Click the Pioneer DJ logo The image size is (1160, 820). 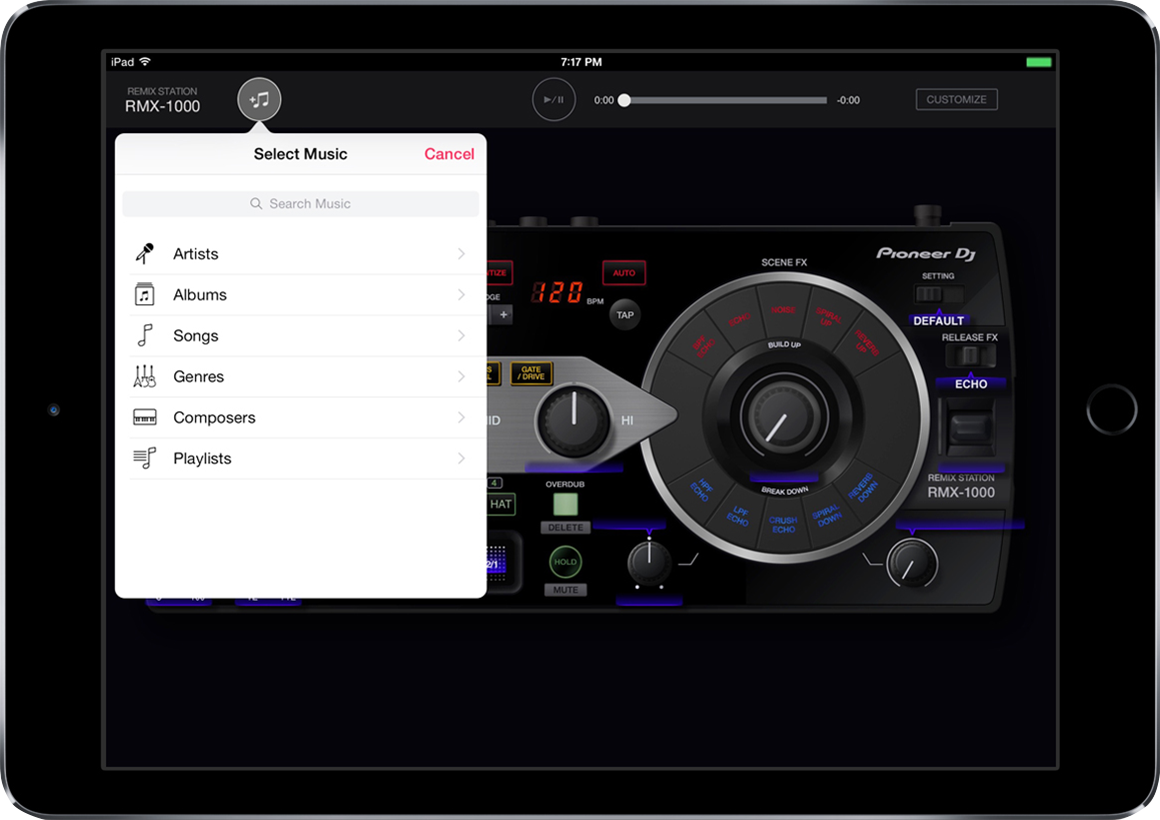926,254
